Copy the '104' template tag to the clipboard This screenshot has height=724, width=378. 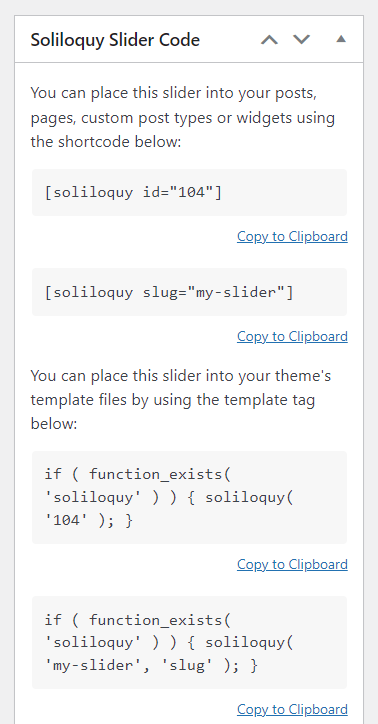coord(292,564)
